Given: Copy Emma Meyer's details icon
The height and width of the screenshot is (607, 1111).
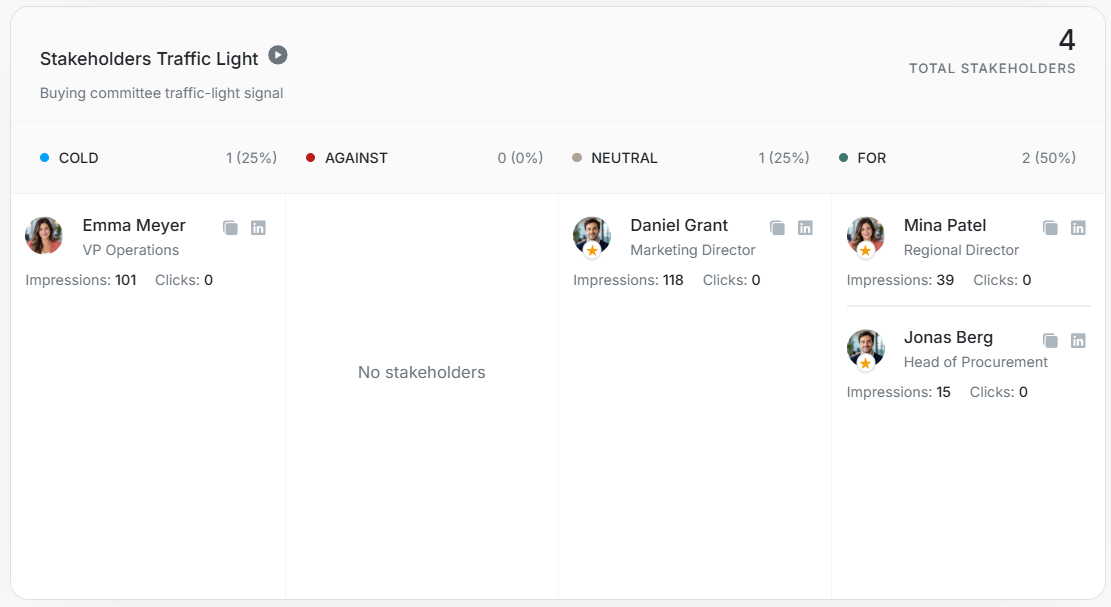Looking at the screenshot, I should pyautogui.click(x=230, y=227).
